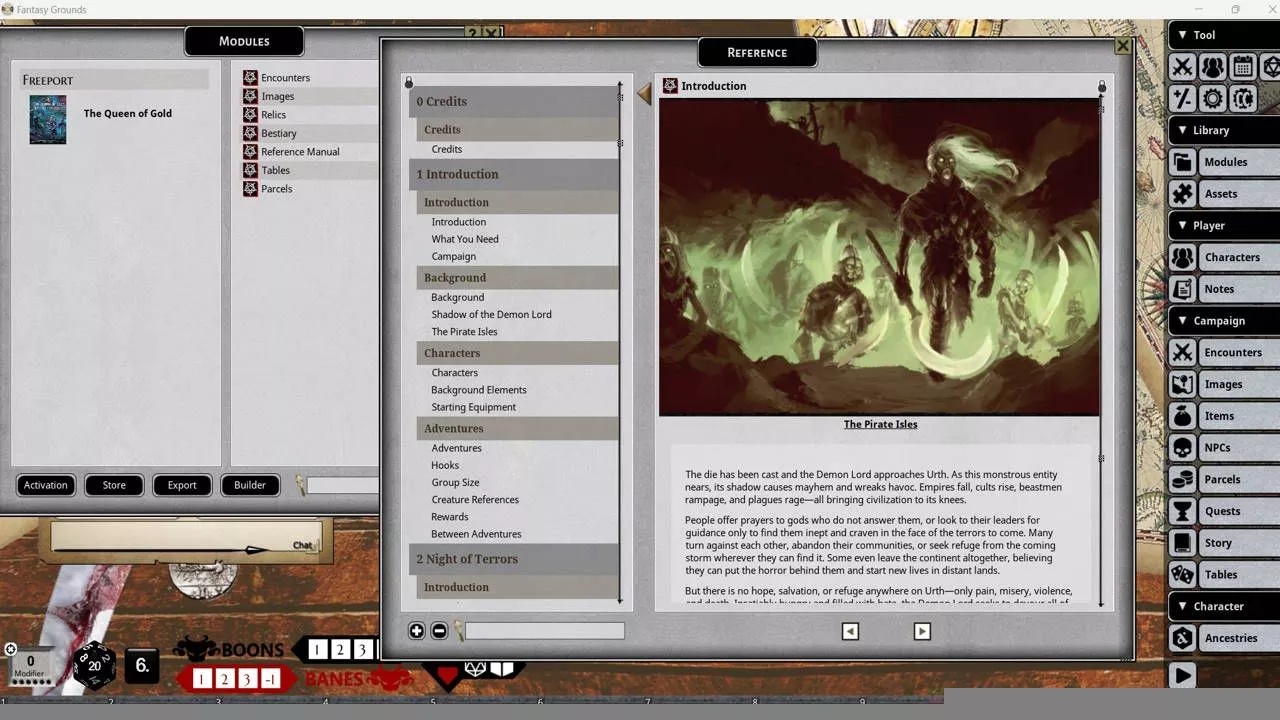Collapse the Library sidebar section
Image resolution: width=1280 pixels, height=720 pixels.
pos(1224,130)
